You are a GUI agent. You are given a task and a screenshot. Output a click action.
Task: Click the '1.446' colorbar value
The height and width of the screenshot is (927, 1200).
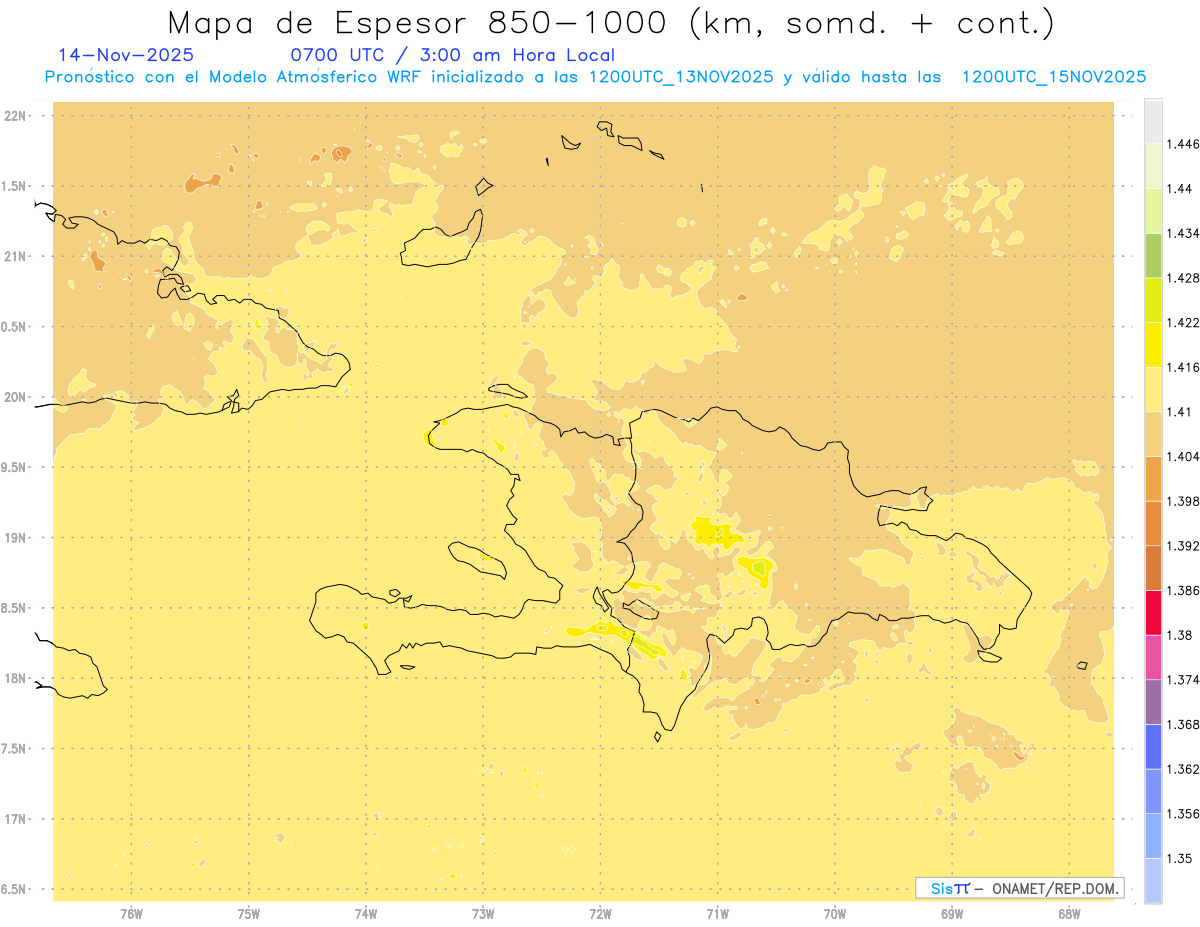pyautogui.click(x=1183, y=144)
